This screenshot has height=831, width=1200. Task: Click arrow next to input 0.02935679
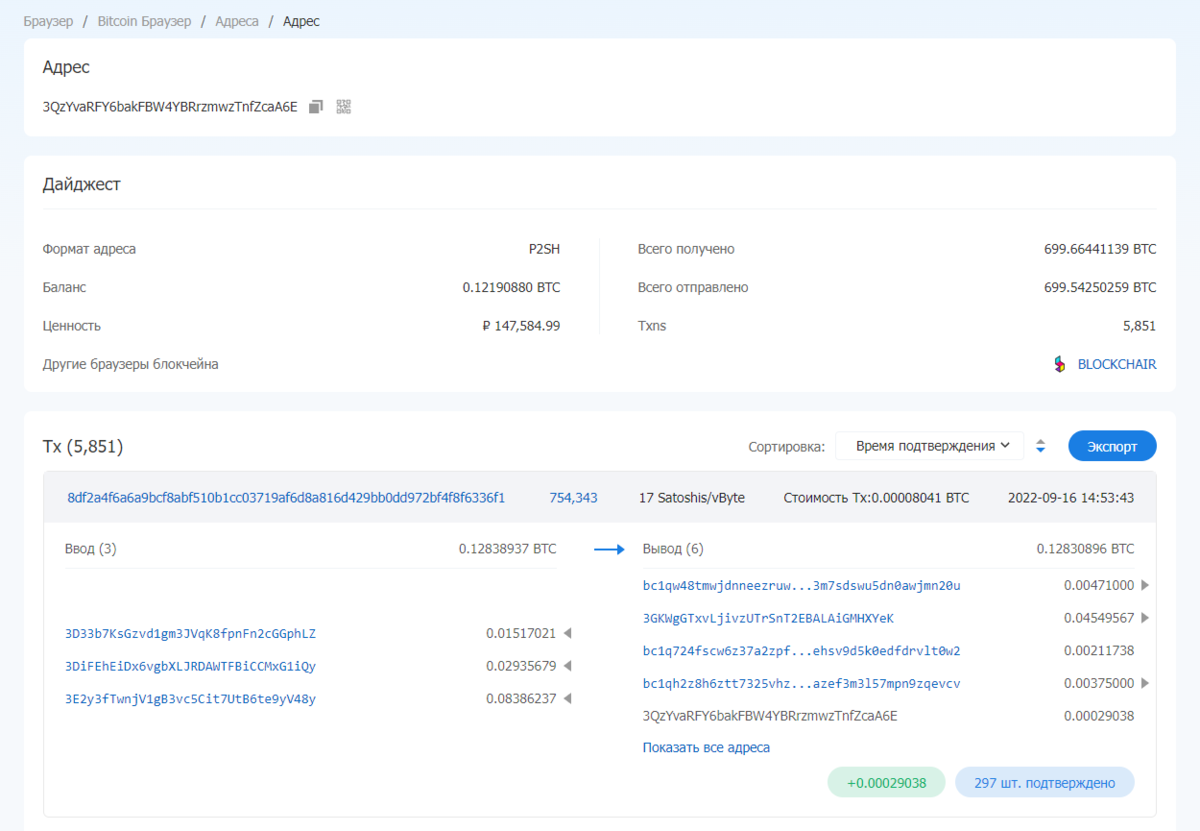point(567,666)
